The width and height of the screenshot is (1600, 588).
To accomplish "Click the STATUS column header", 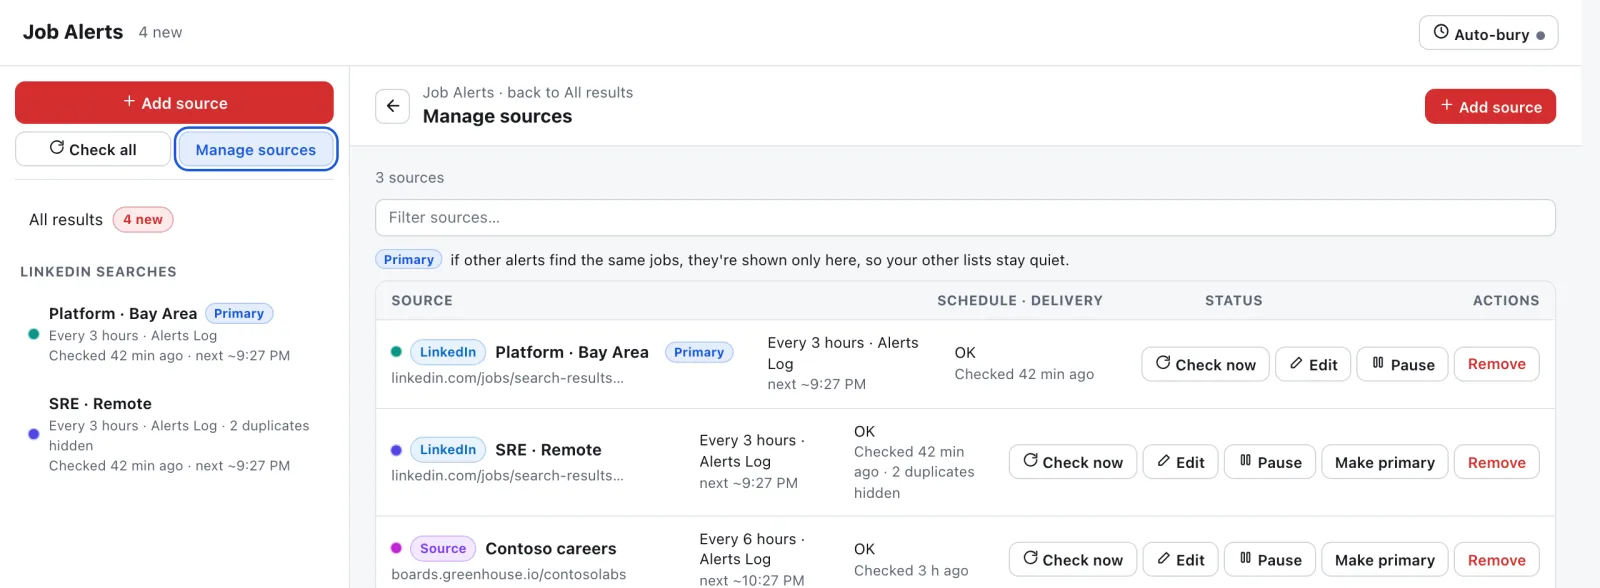I will (1234, 300).
